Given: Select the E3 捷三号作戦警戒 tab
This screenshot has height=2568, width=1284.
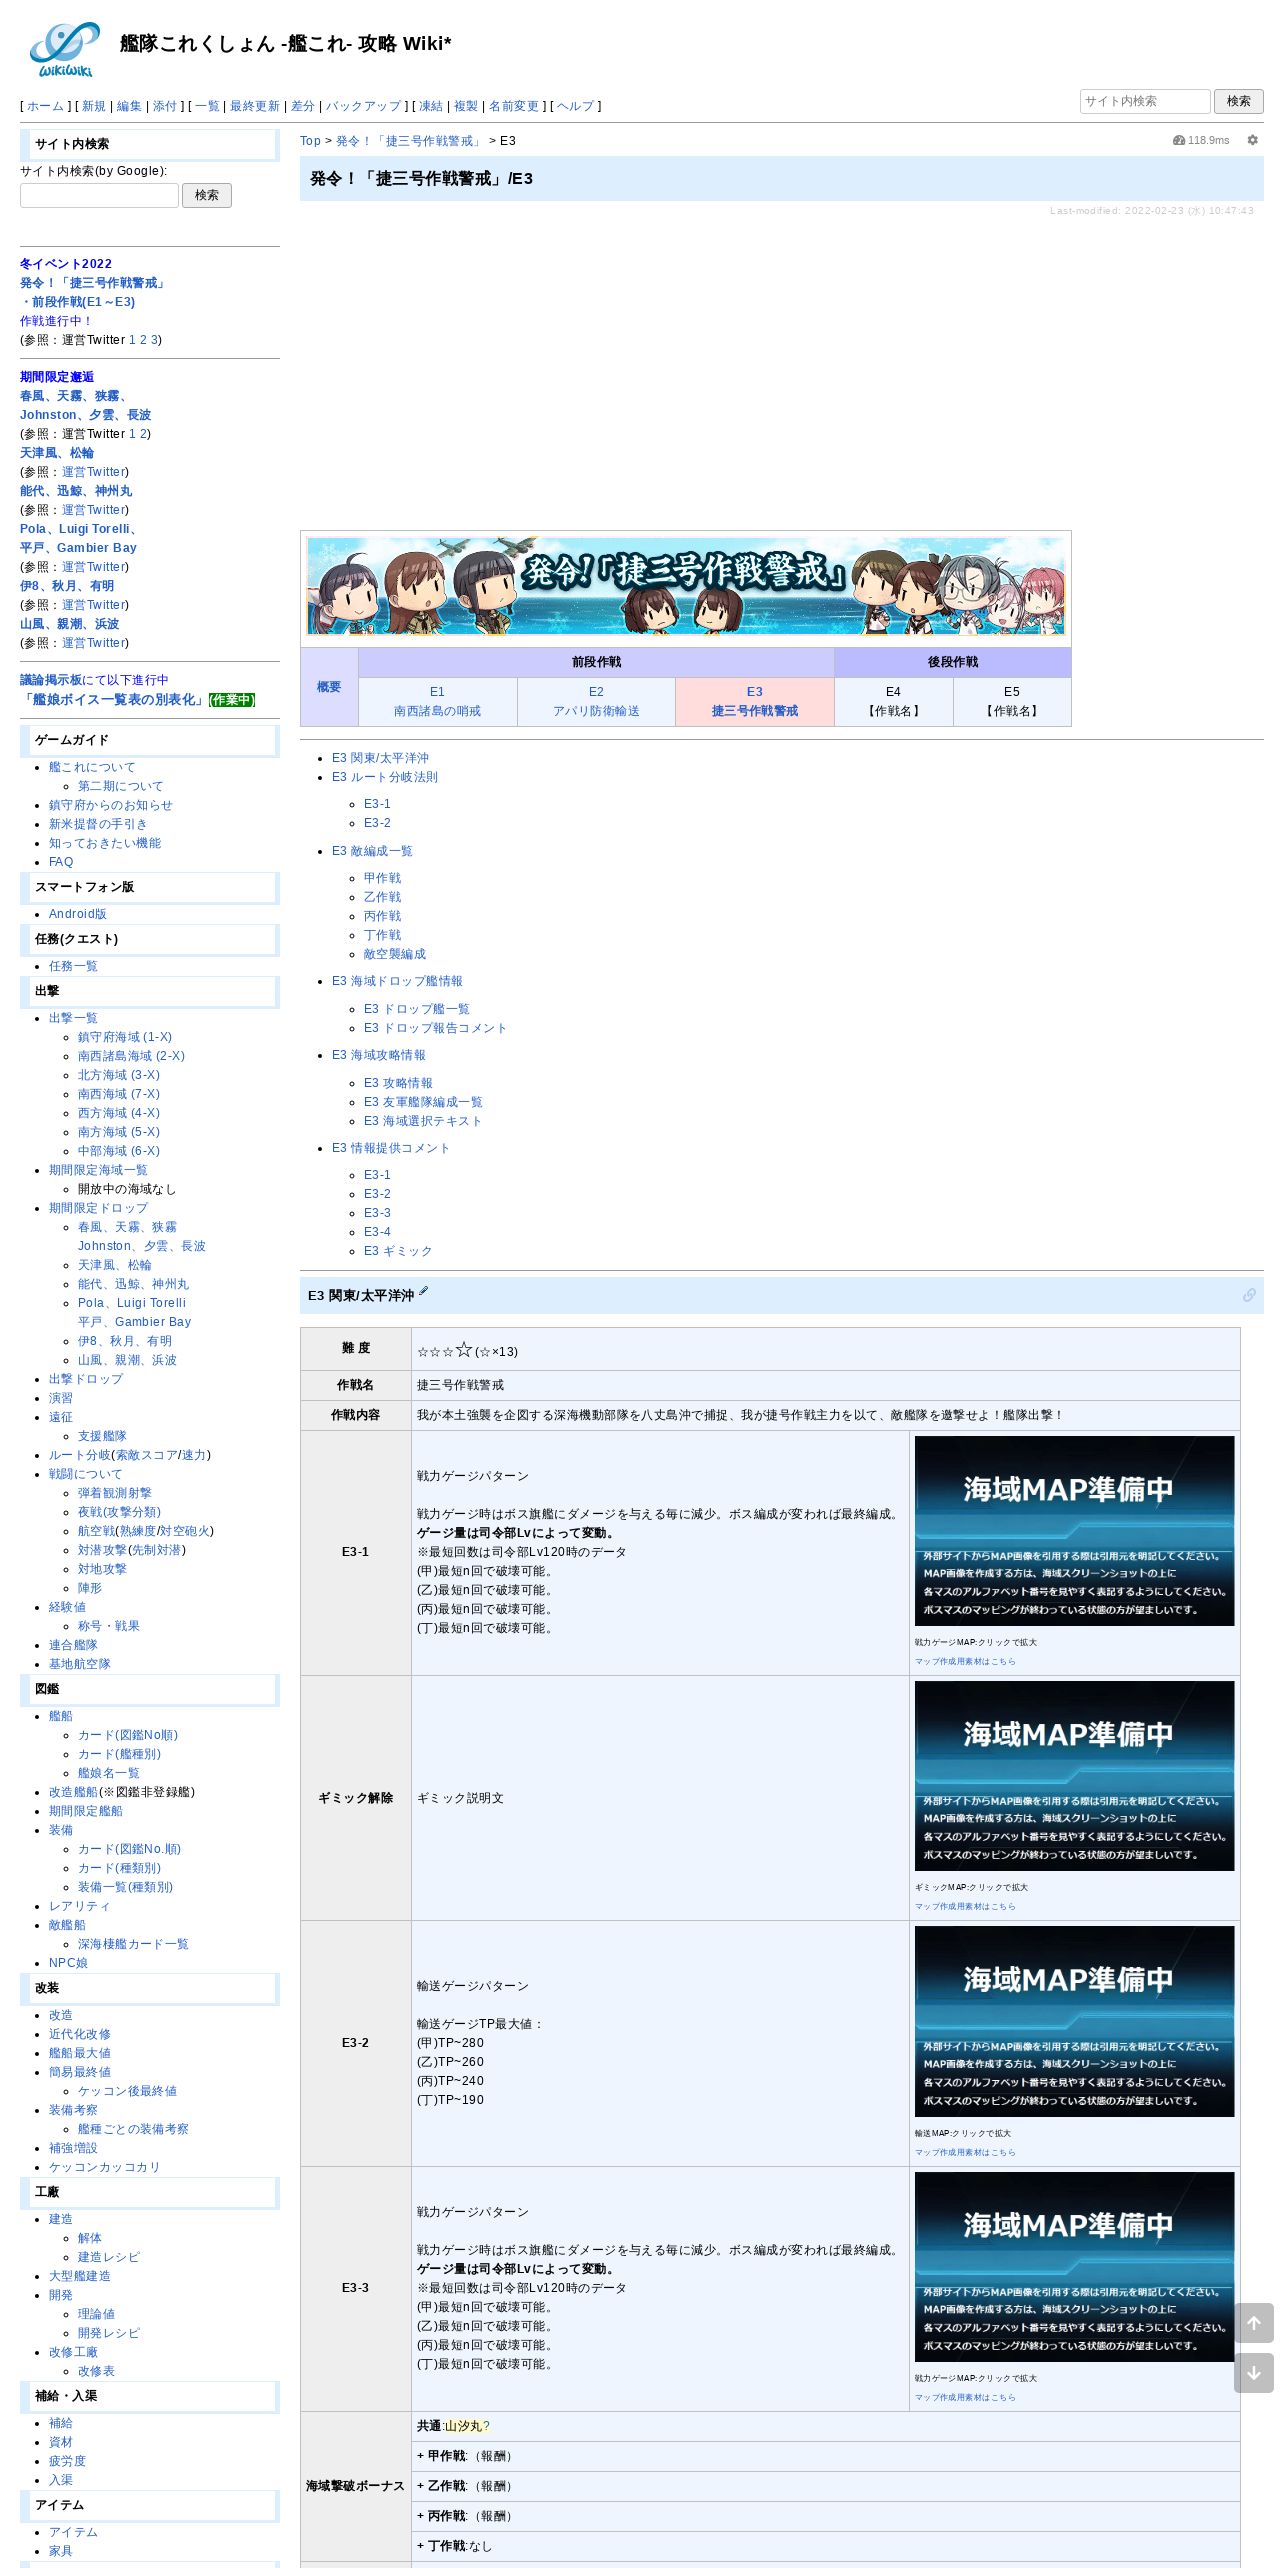Looking at the screenshot, I should 755,701.
